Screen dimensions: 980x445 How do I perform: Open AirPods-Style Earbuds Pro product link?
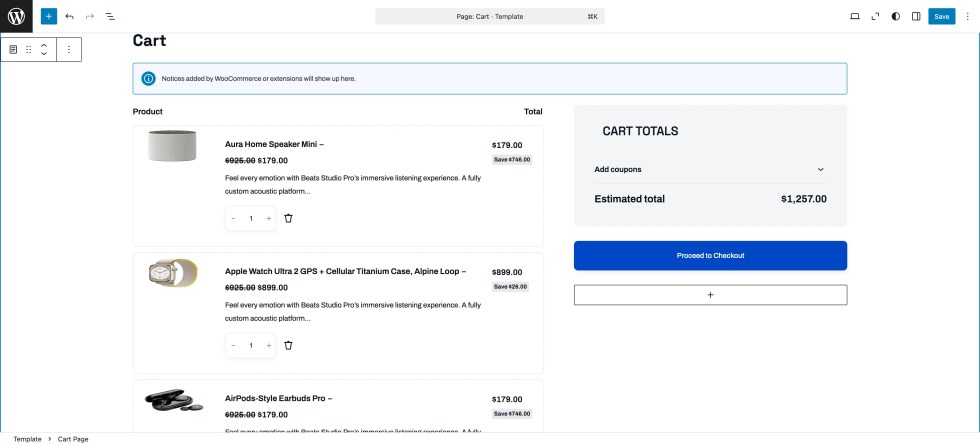pyautogui.click(x=278, y=398)
